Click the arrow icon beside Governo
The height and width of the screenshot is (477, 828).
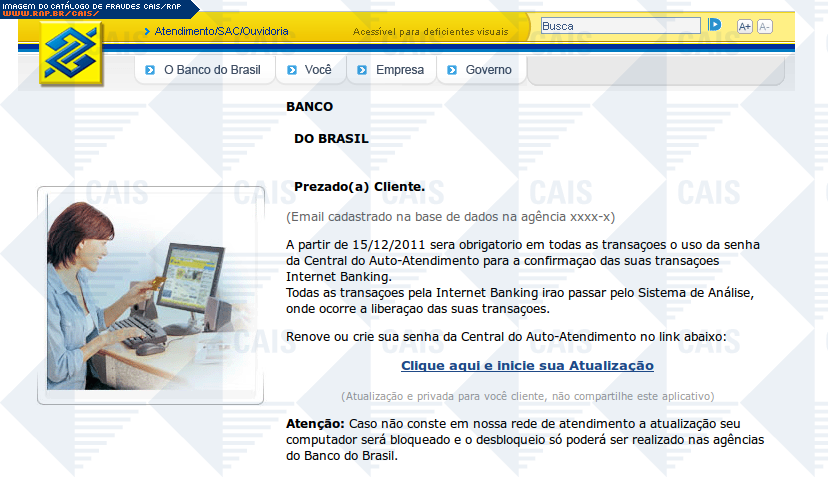point(452,70)
